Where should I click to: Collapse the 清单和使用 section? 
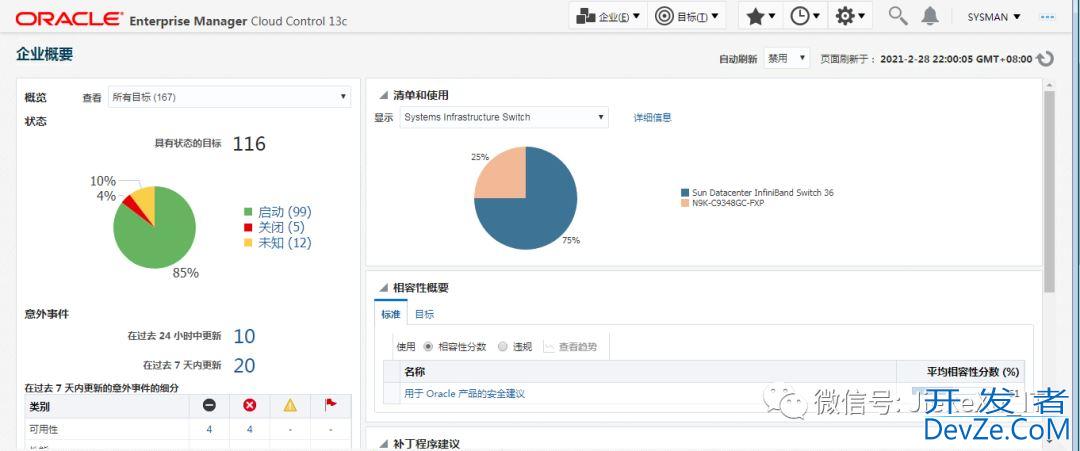(382, 96)
